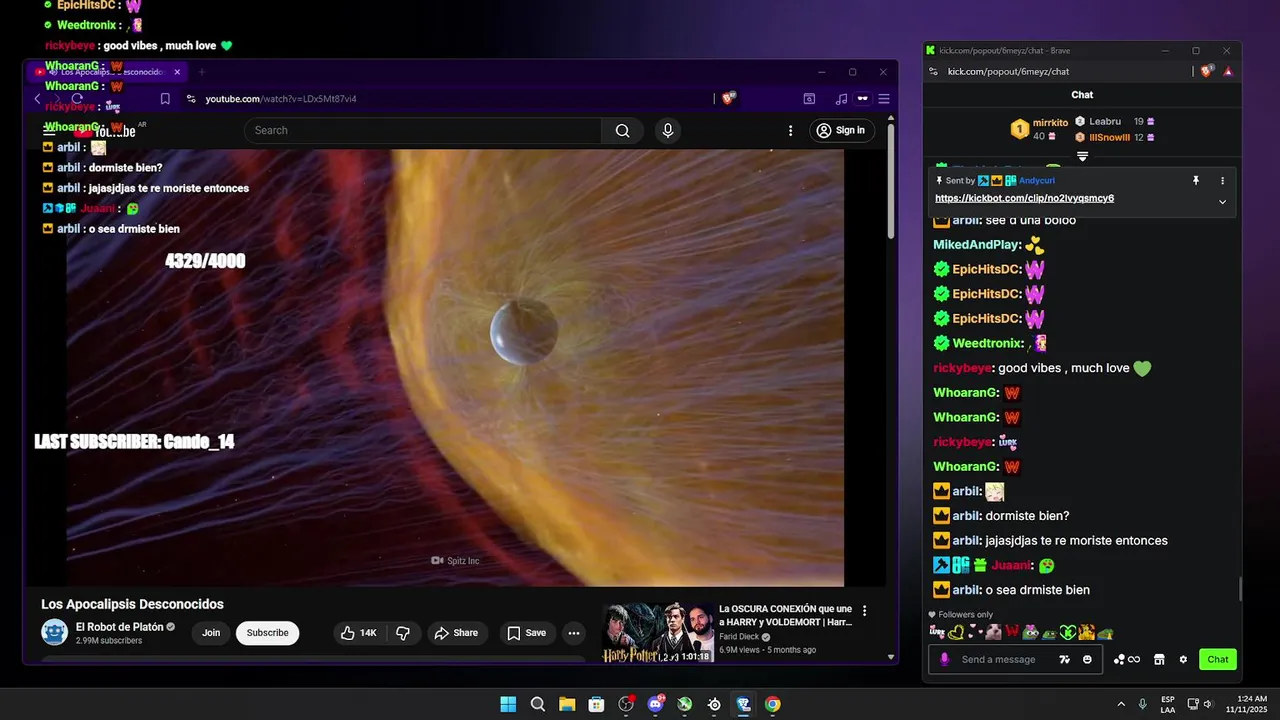1280x720 pixels.
Task: Open Brave Shields in Kick chat window
Action: tap(1207, 71)
